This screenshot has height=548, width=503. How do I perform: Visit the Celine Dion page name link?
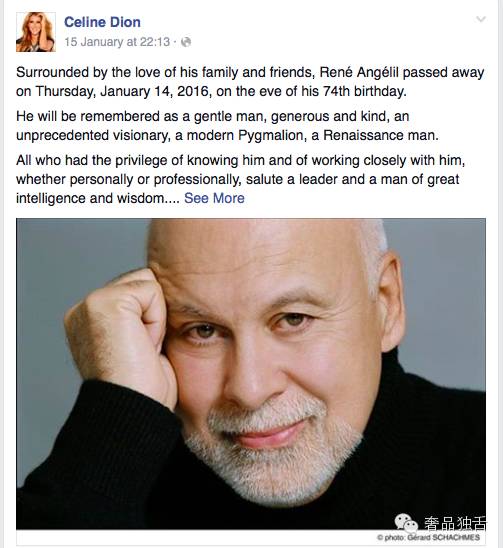pos(102,22)
